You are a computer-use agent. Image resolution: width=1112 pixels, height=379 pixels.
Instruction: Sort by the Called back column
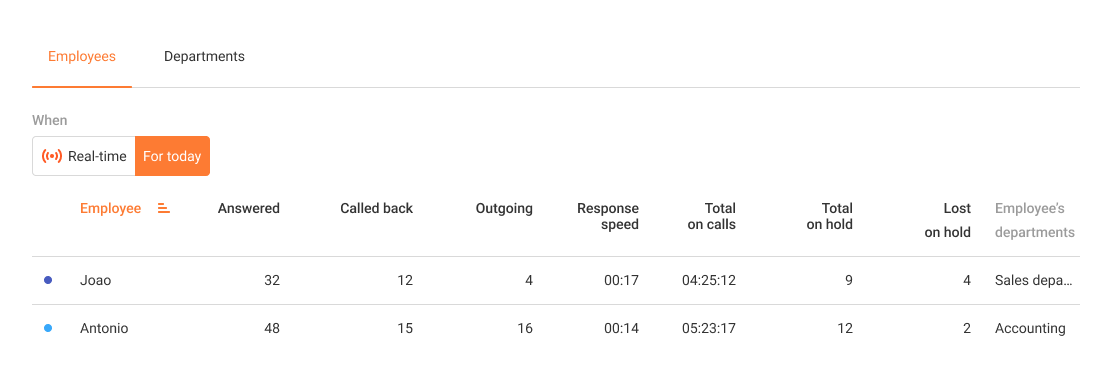click(x=377, y=209)
